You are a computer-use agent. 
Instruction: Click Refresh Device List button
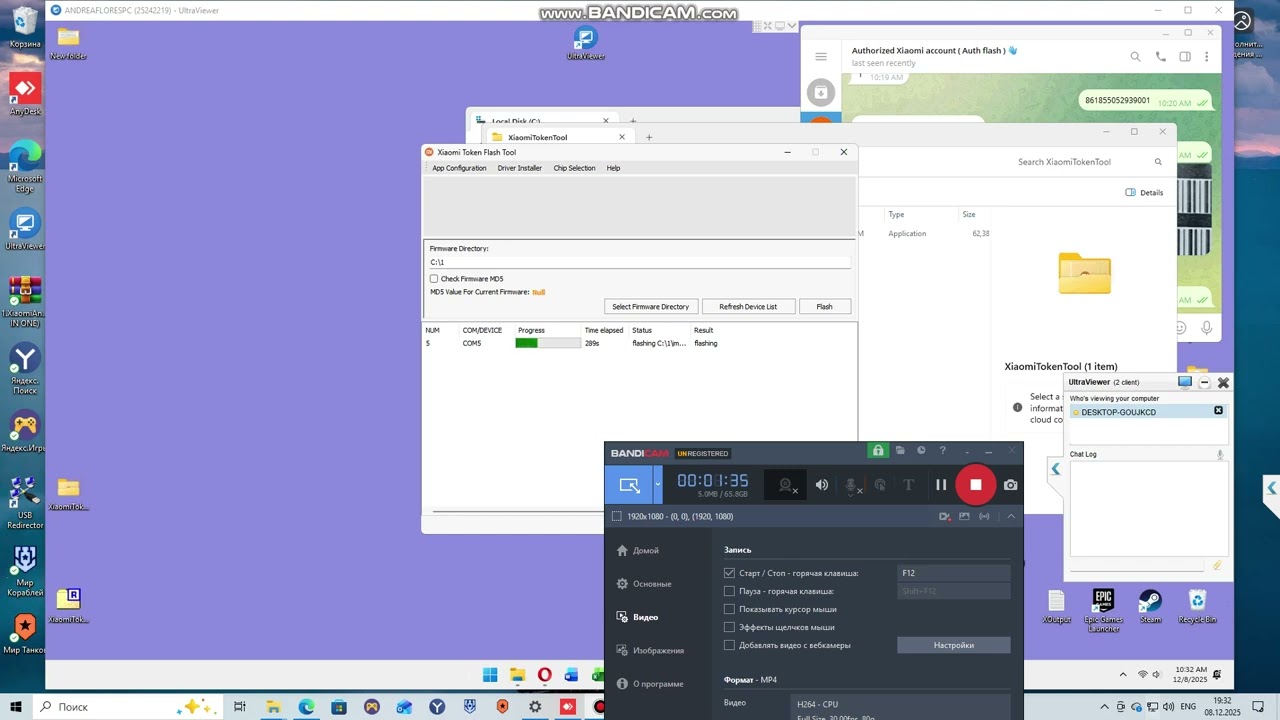748,307
